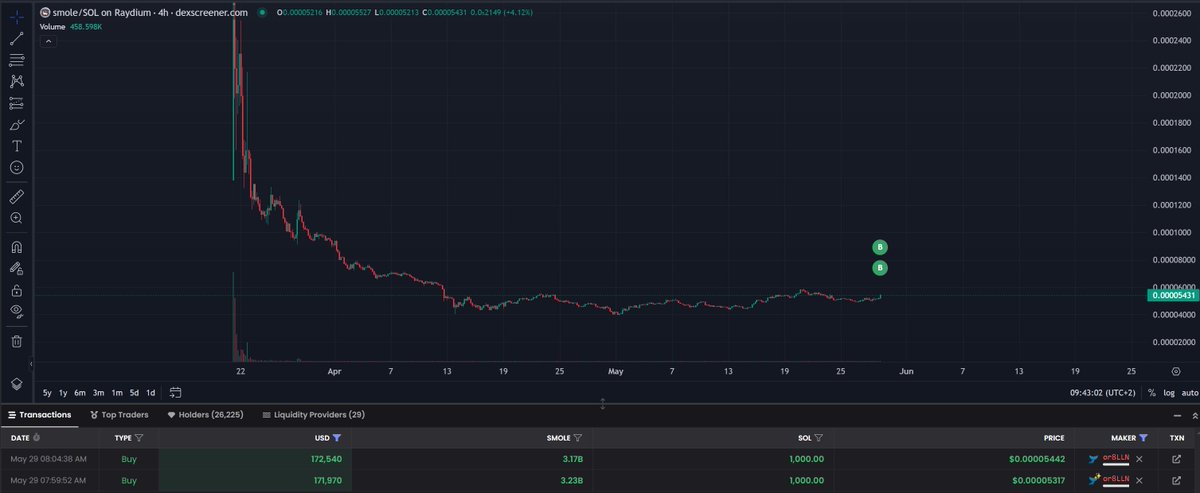Image resolution: width=1200 pixels, height=493 pixels.
Task: Open TXN link for 07:59:52 AM buy
Action: point(1176,480)
